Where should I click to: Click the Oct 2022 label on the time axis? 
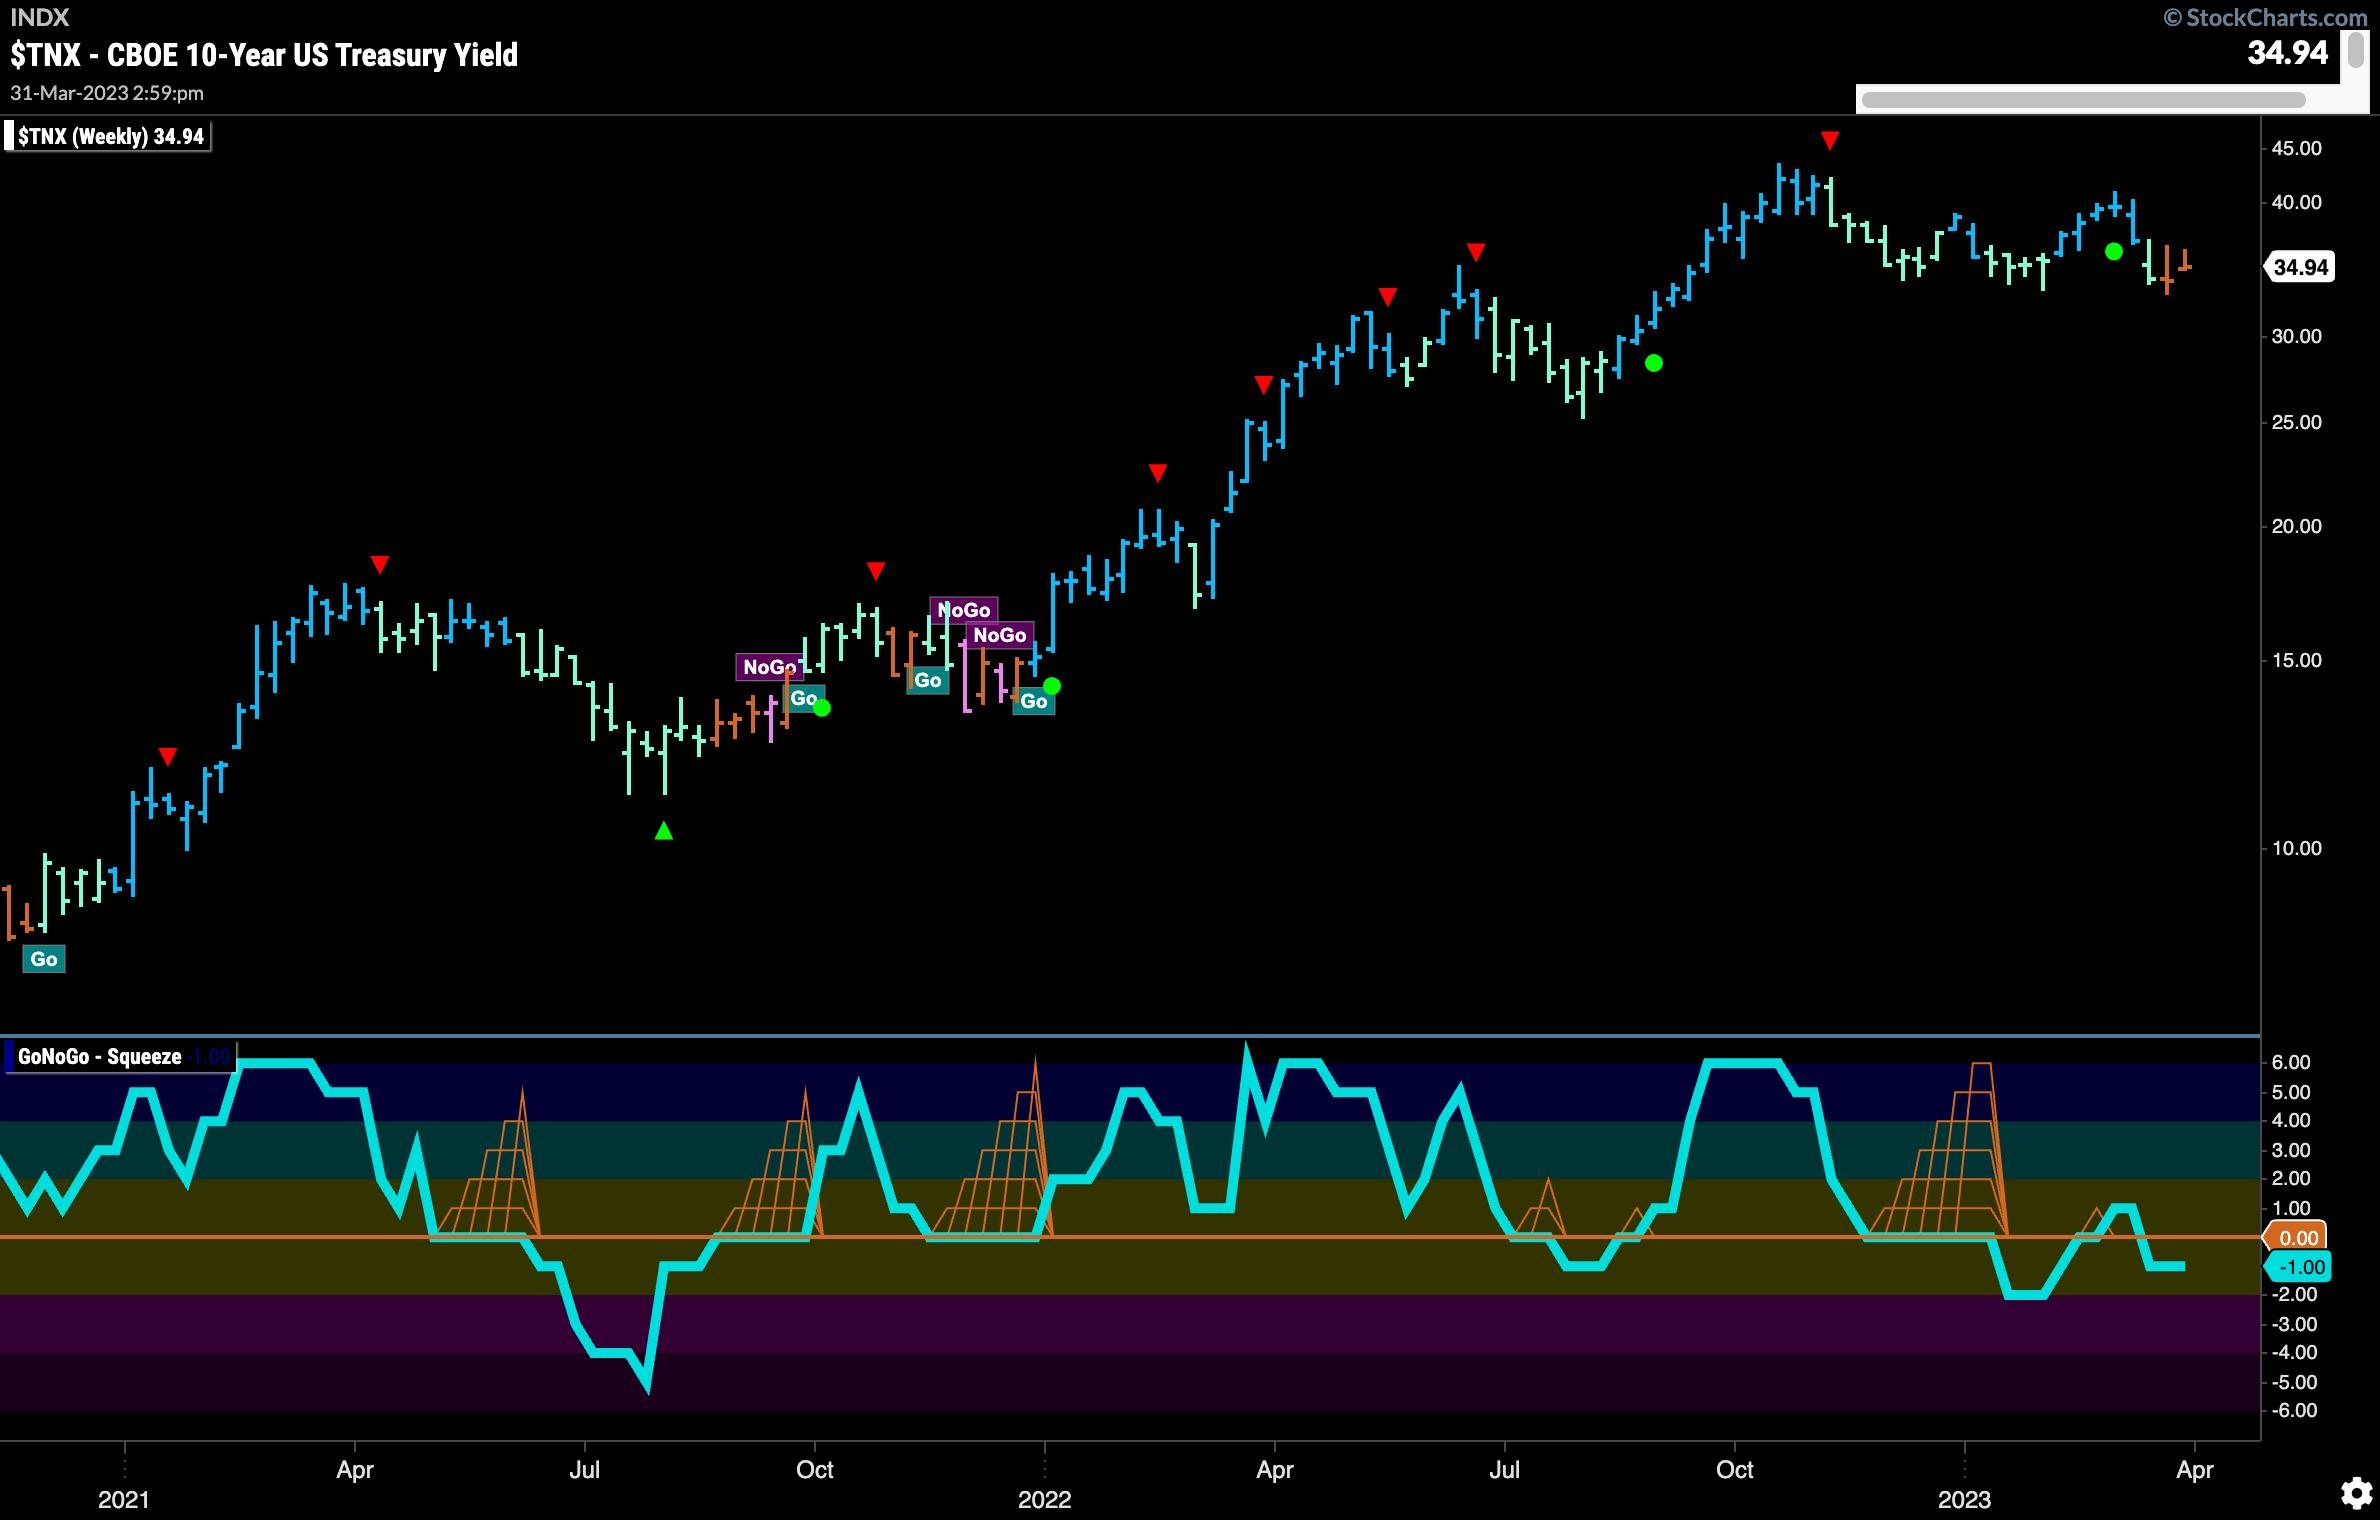pos(1734,1469)
